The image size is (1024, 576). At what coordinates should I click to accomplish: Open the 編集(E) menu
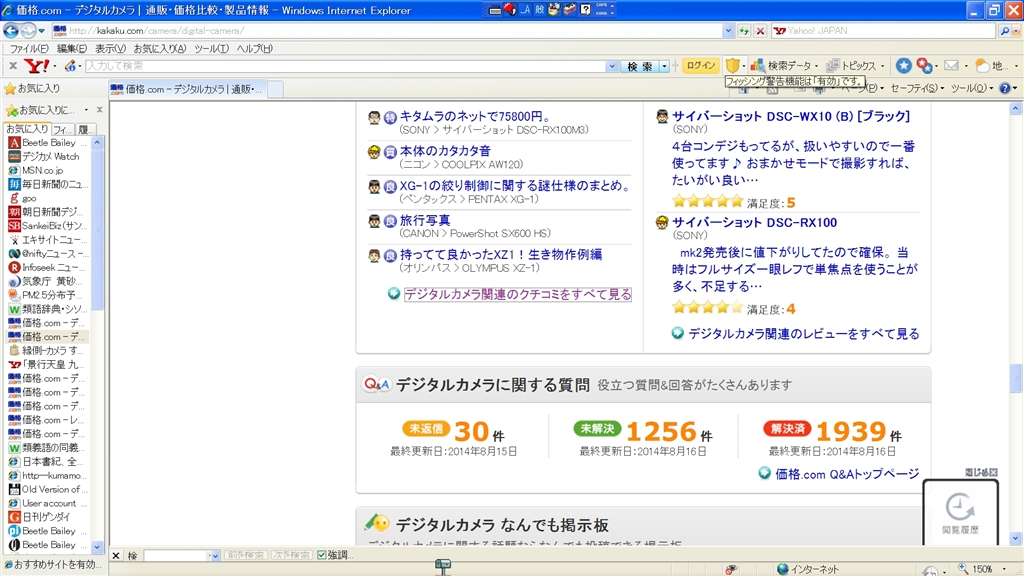coord(72,48)
